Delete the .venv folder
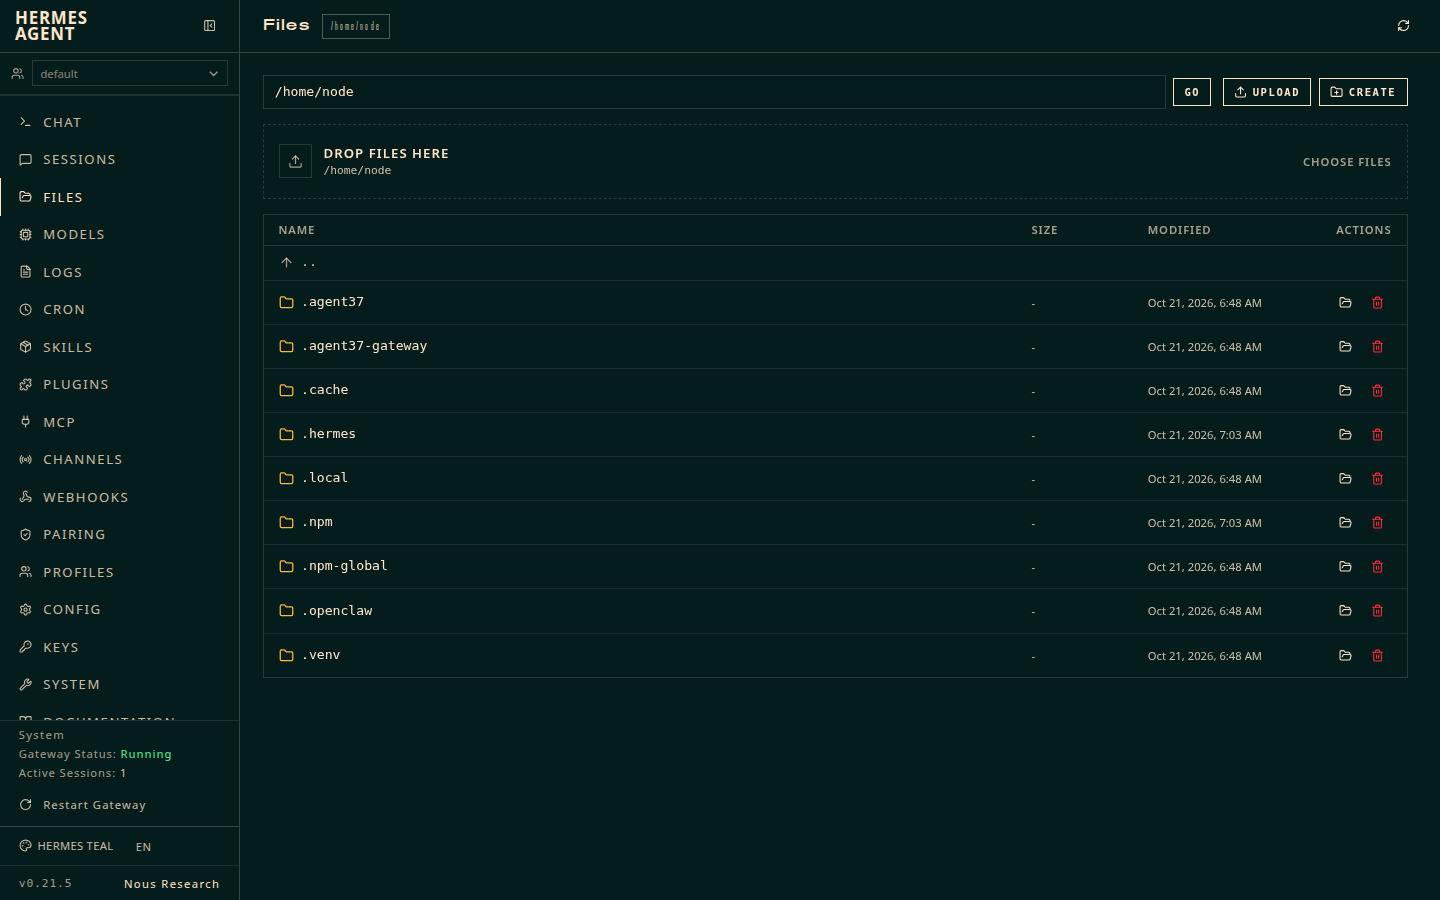The height and width of the screenshot is (900, 1440). (1377, 656)
